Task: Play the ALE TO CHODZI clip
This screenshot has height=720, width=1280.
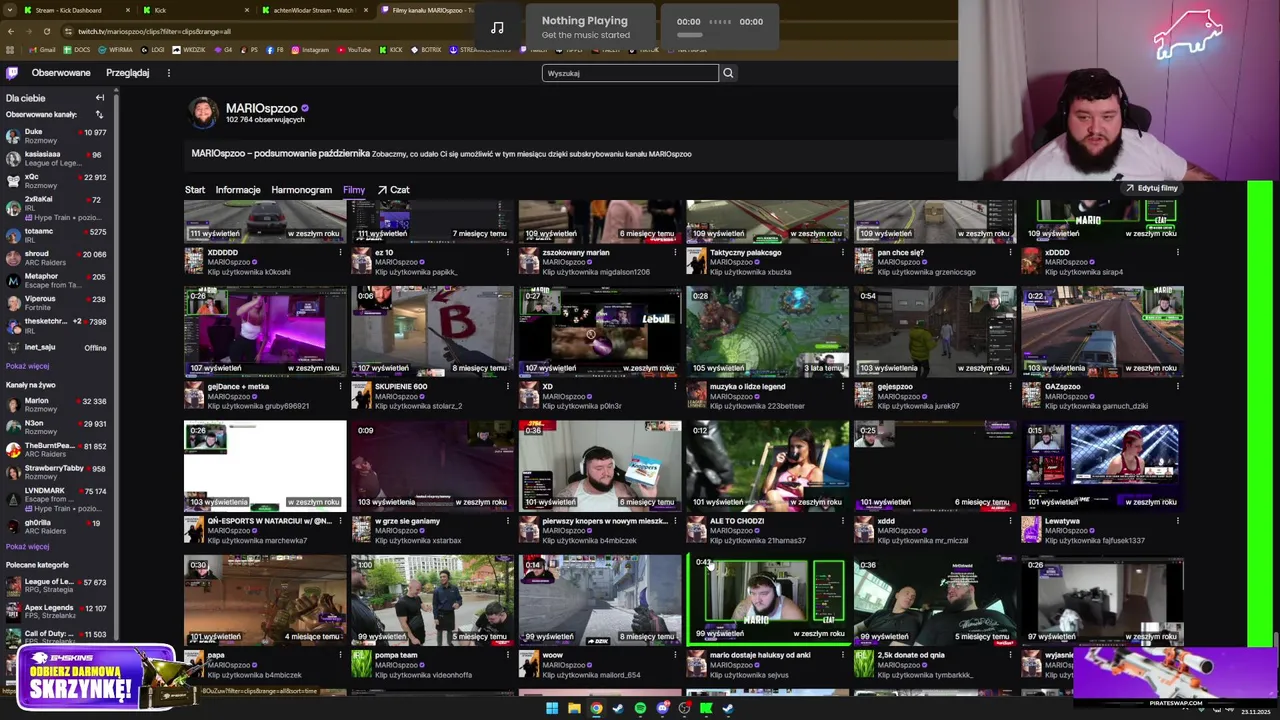Action: tap(768, 466)
